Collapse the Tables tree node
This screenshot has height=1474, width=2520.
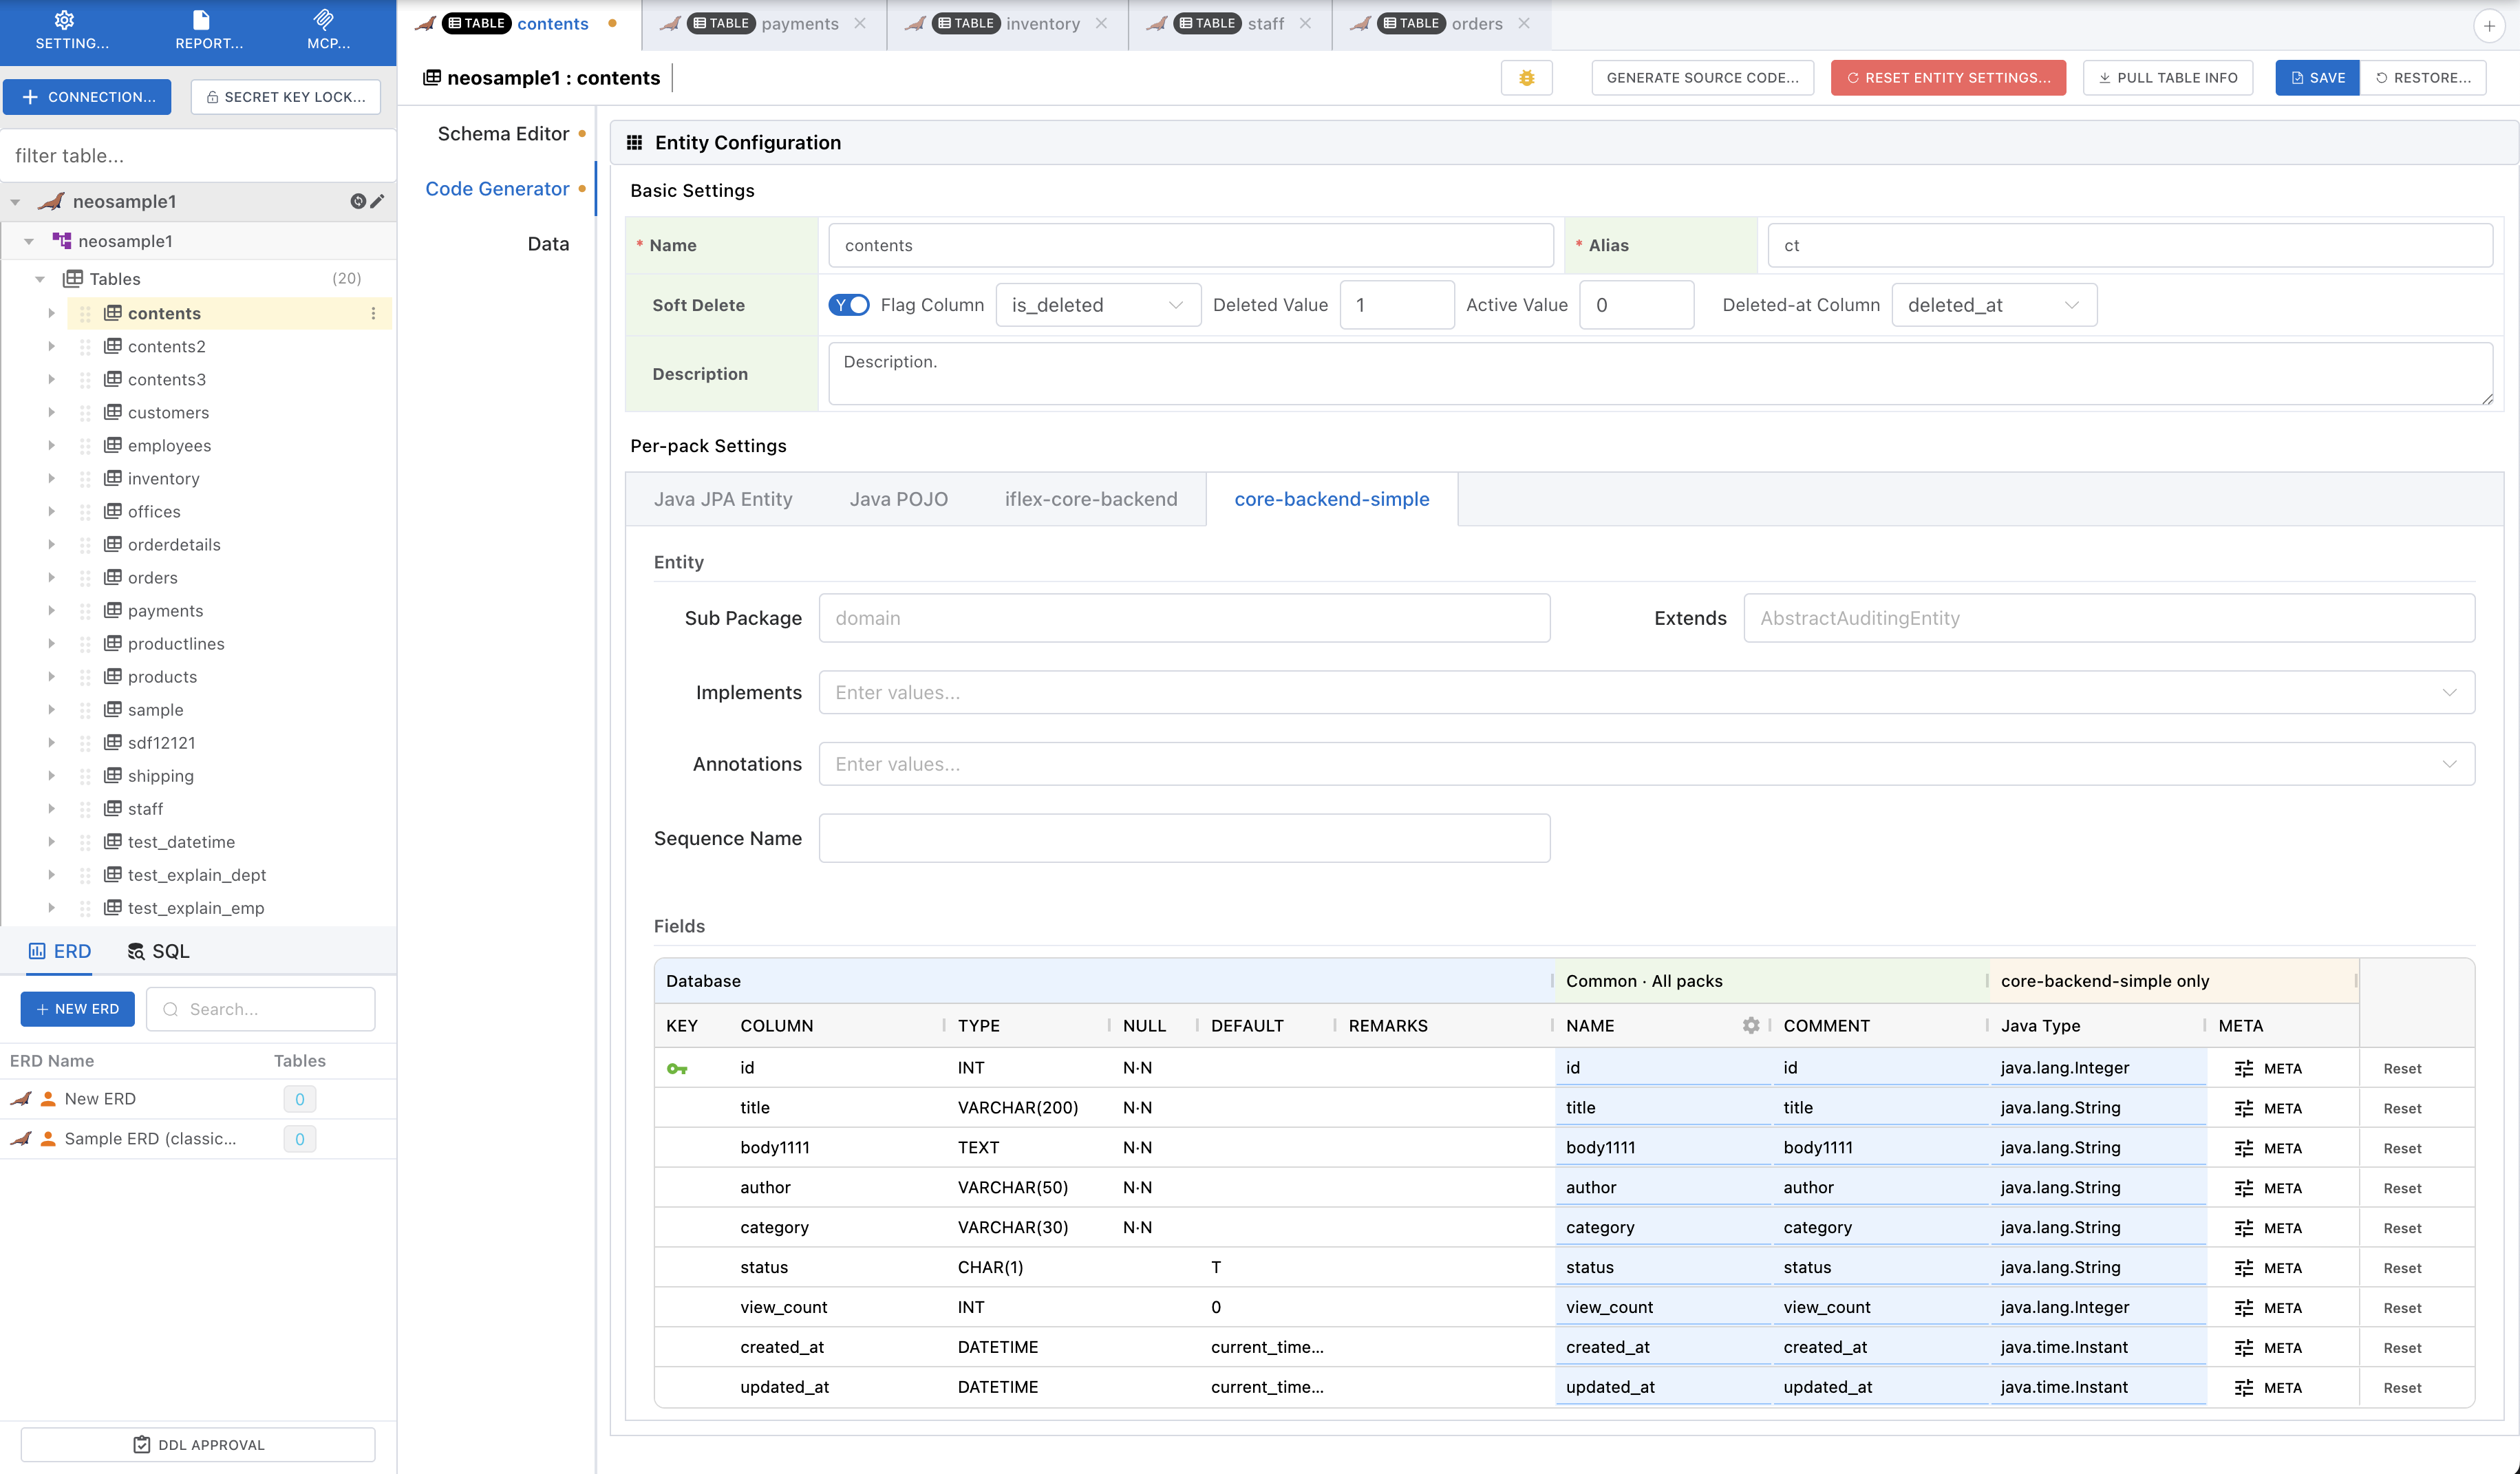40,279
